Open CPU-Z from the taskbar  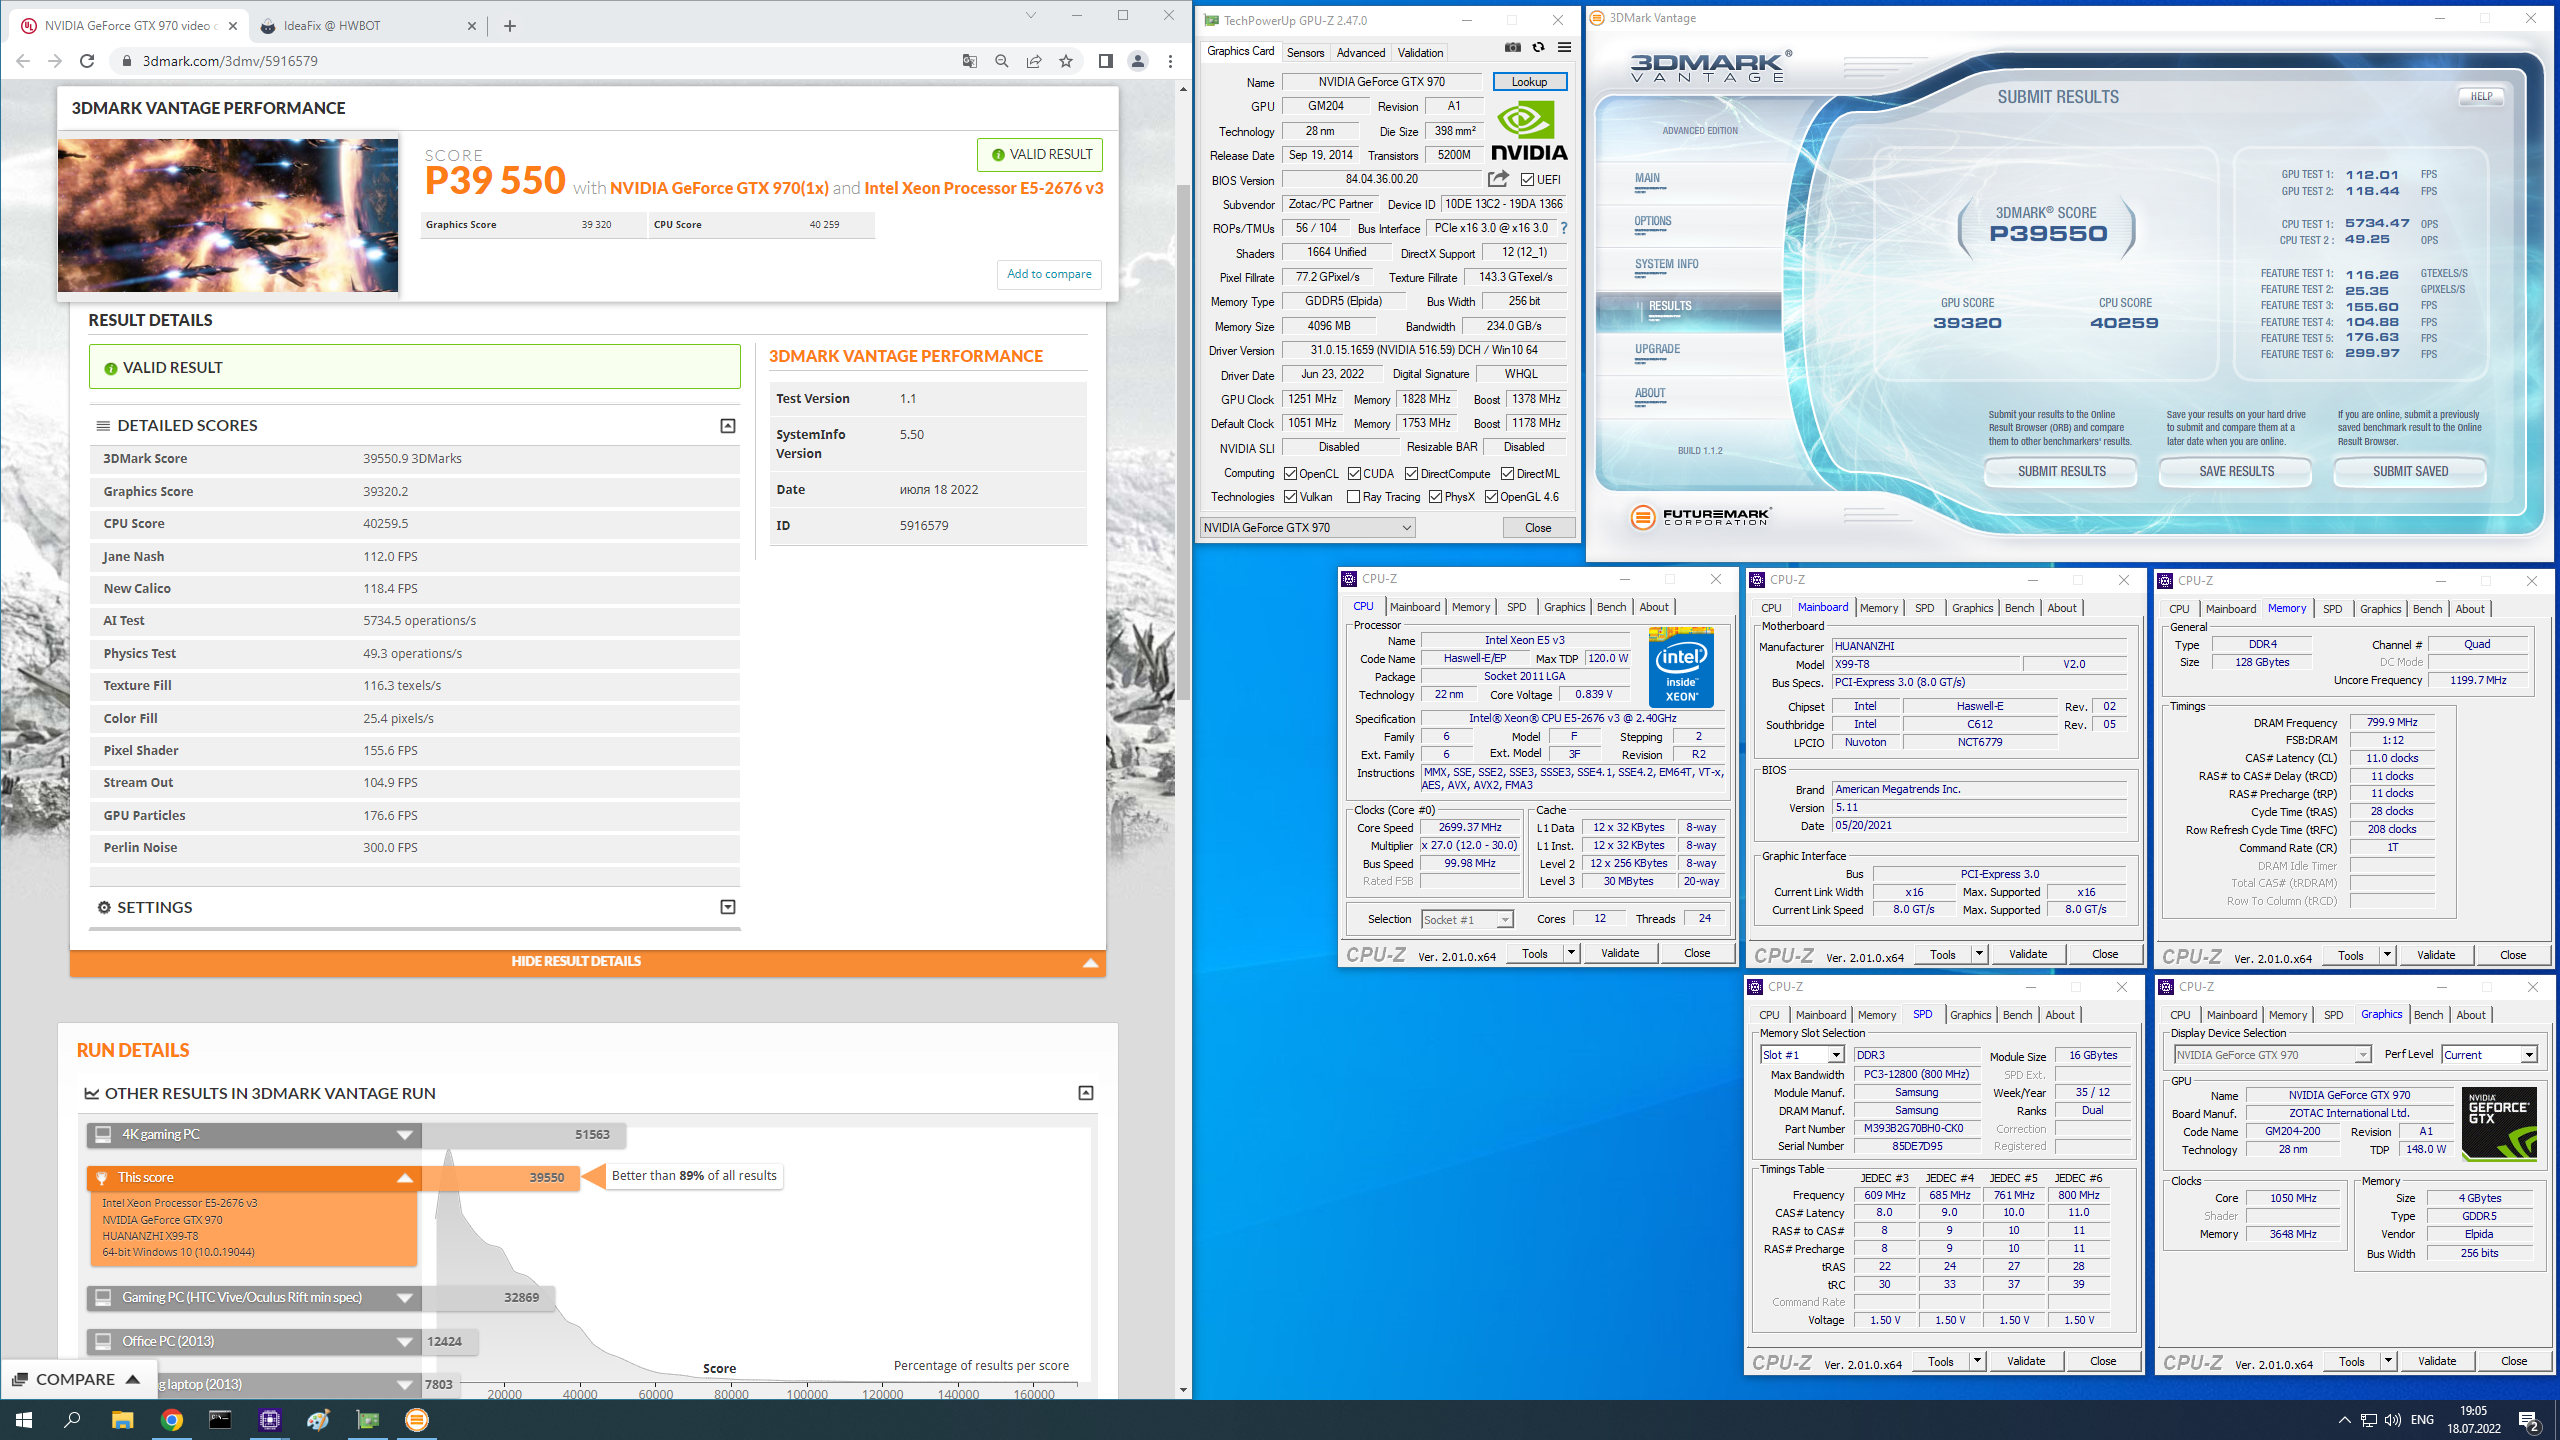(269, 1419)
